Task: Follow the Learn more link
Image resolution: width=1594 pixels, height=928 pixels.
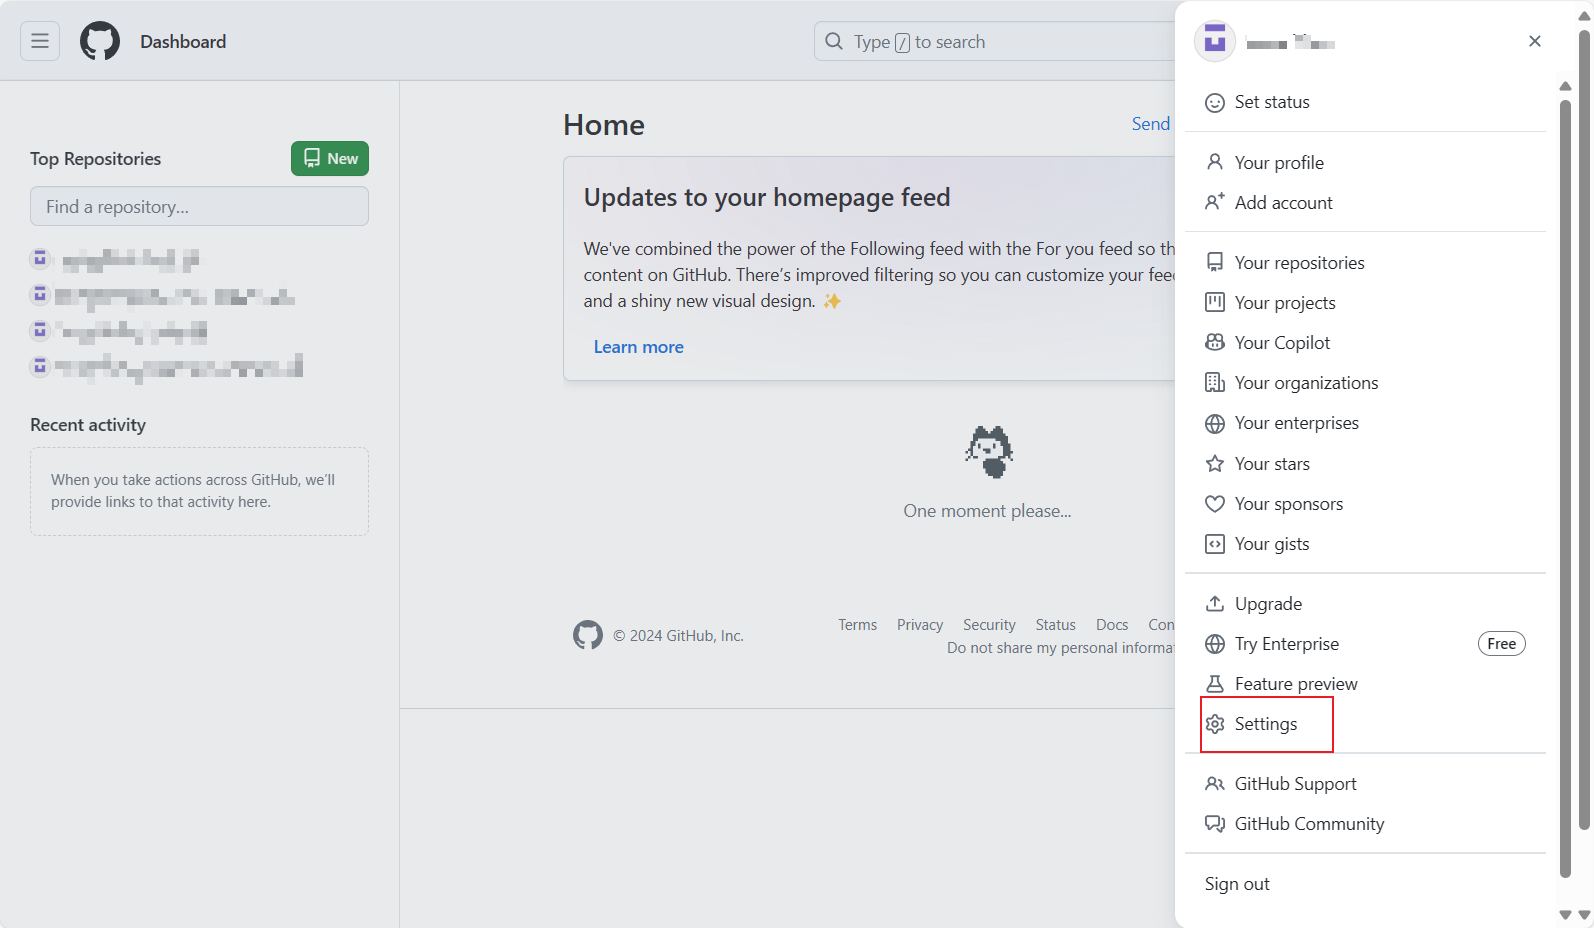Action: [x=639, y=347]
